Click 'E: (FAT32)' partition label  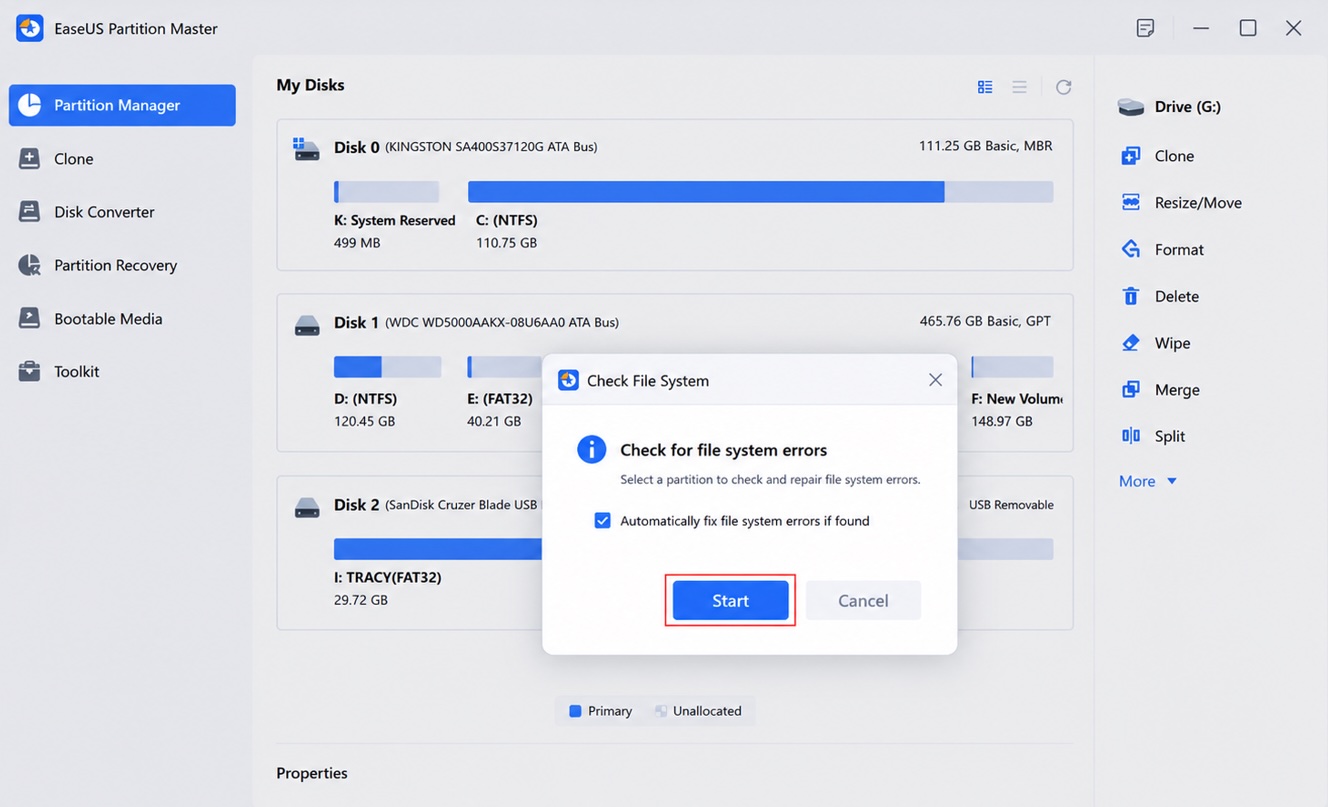(x=500, y=399)
